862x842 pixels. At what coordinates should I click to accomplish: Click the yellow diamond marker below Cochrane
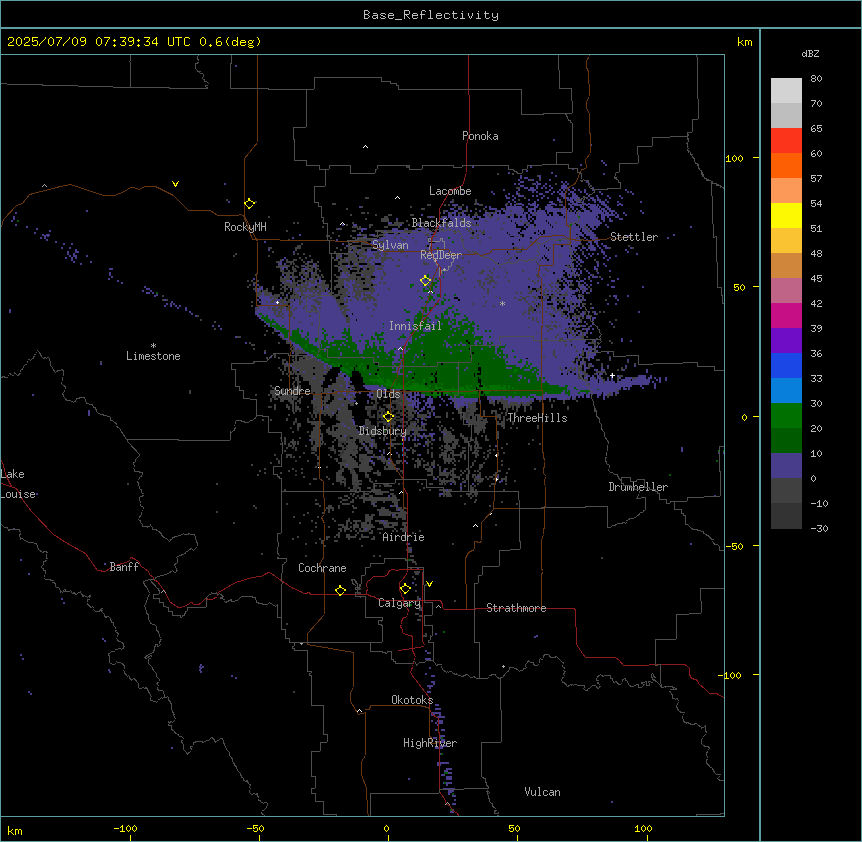(x=340, y=590)
